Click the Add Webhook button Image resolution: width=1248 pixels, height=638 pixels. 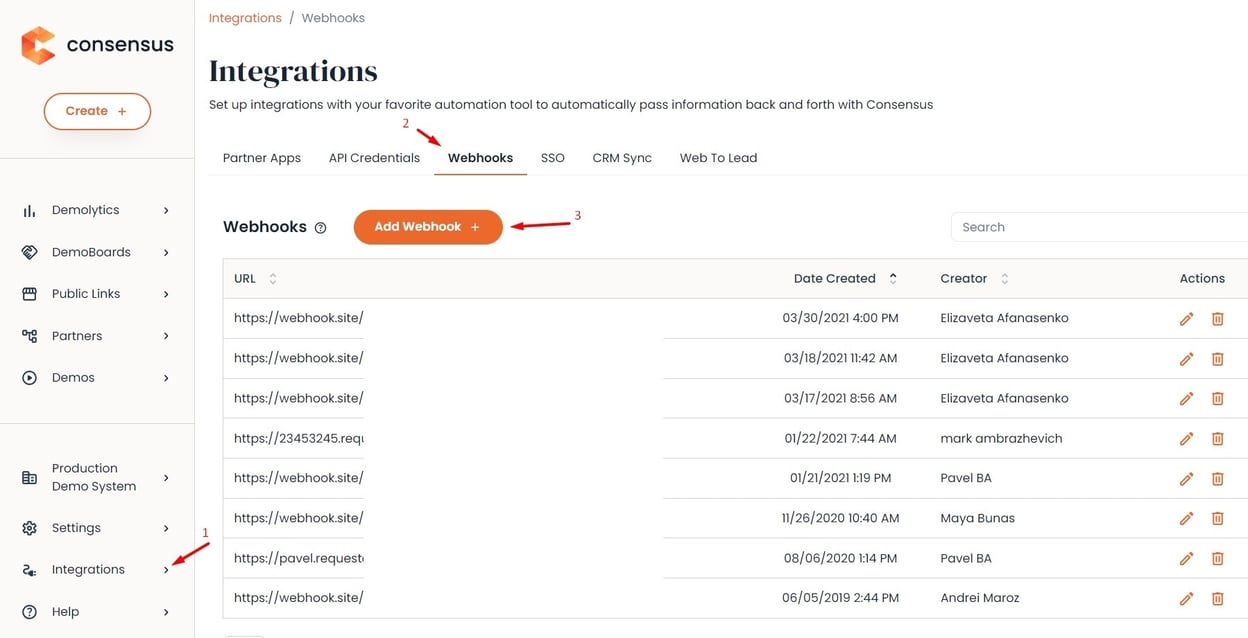pos(427,227)
